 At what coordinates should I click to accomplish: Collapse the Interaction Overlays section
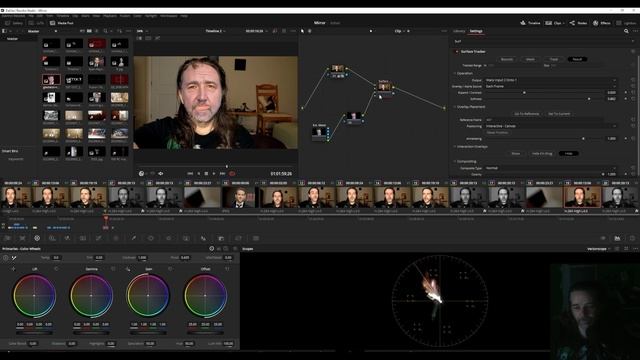click(x=455, y=147)
